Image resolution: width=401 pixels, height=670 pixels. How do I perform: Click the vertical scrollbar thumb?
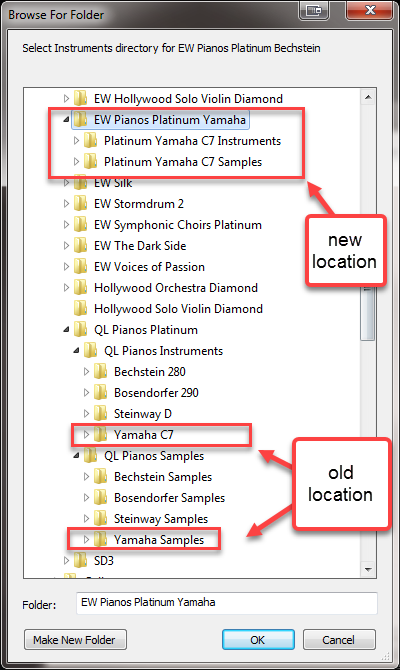(368, 314)
